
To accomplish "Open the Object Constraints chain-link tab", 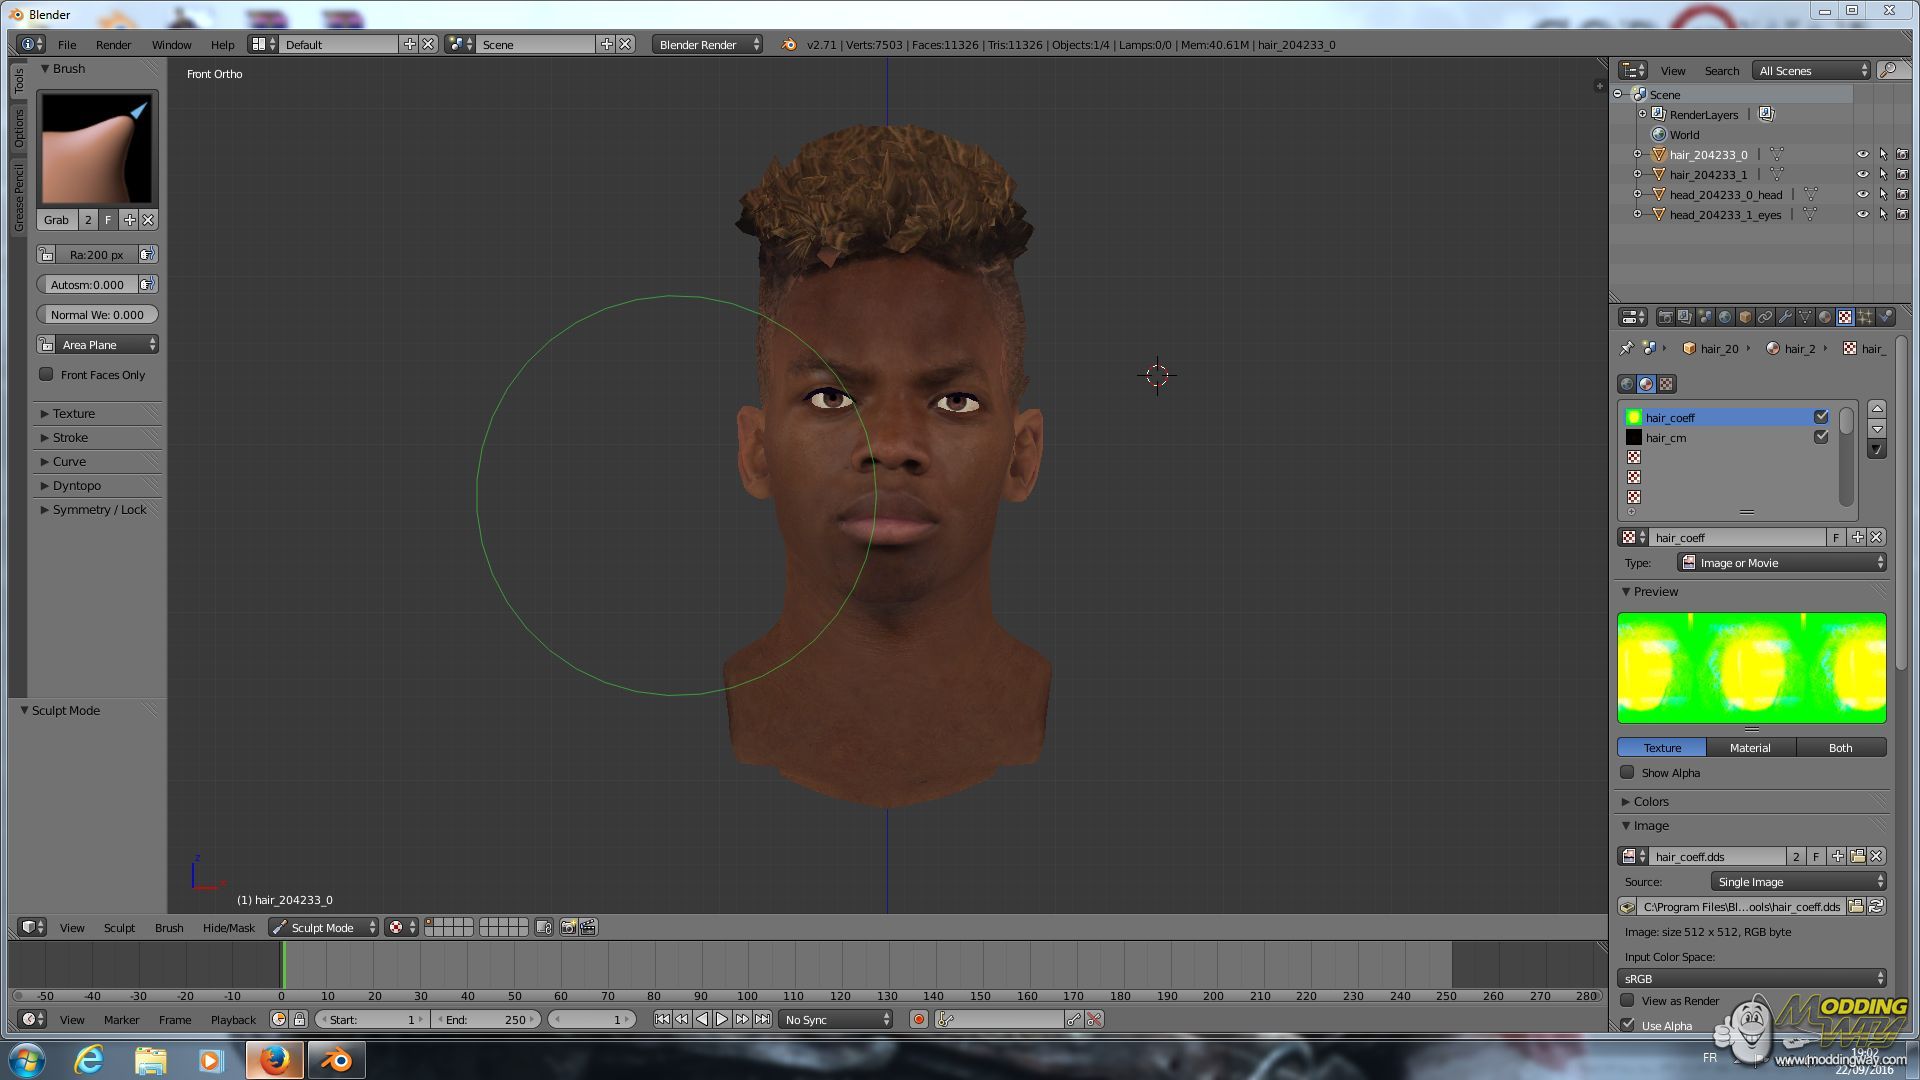I will tap(1765, 317).
